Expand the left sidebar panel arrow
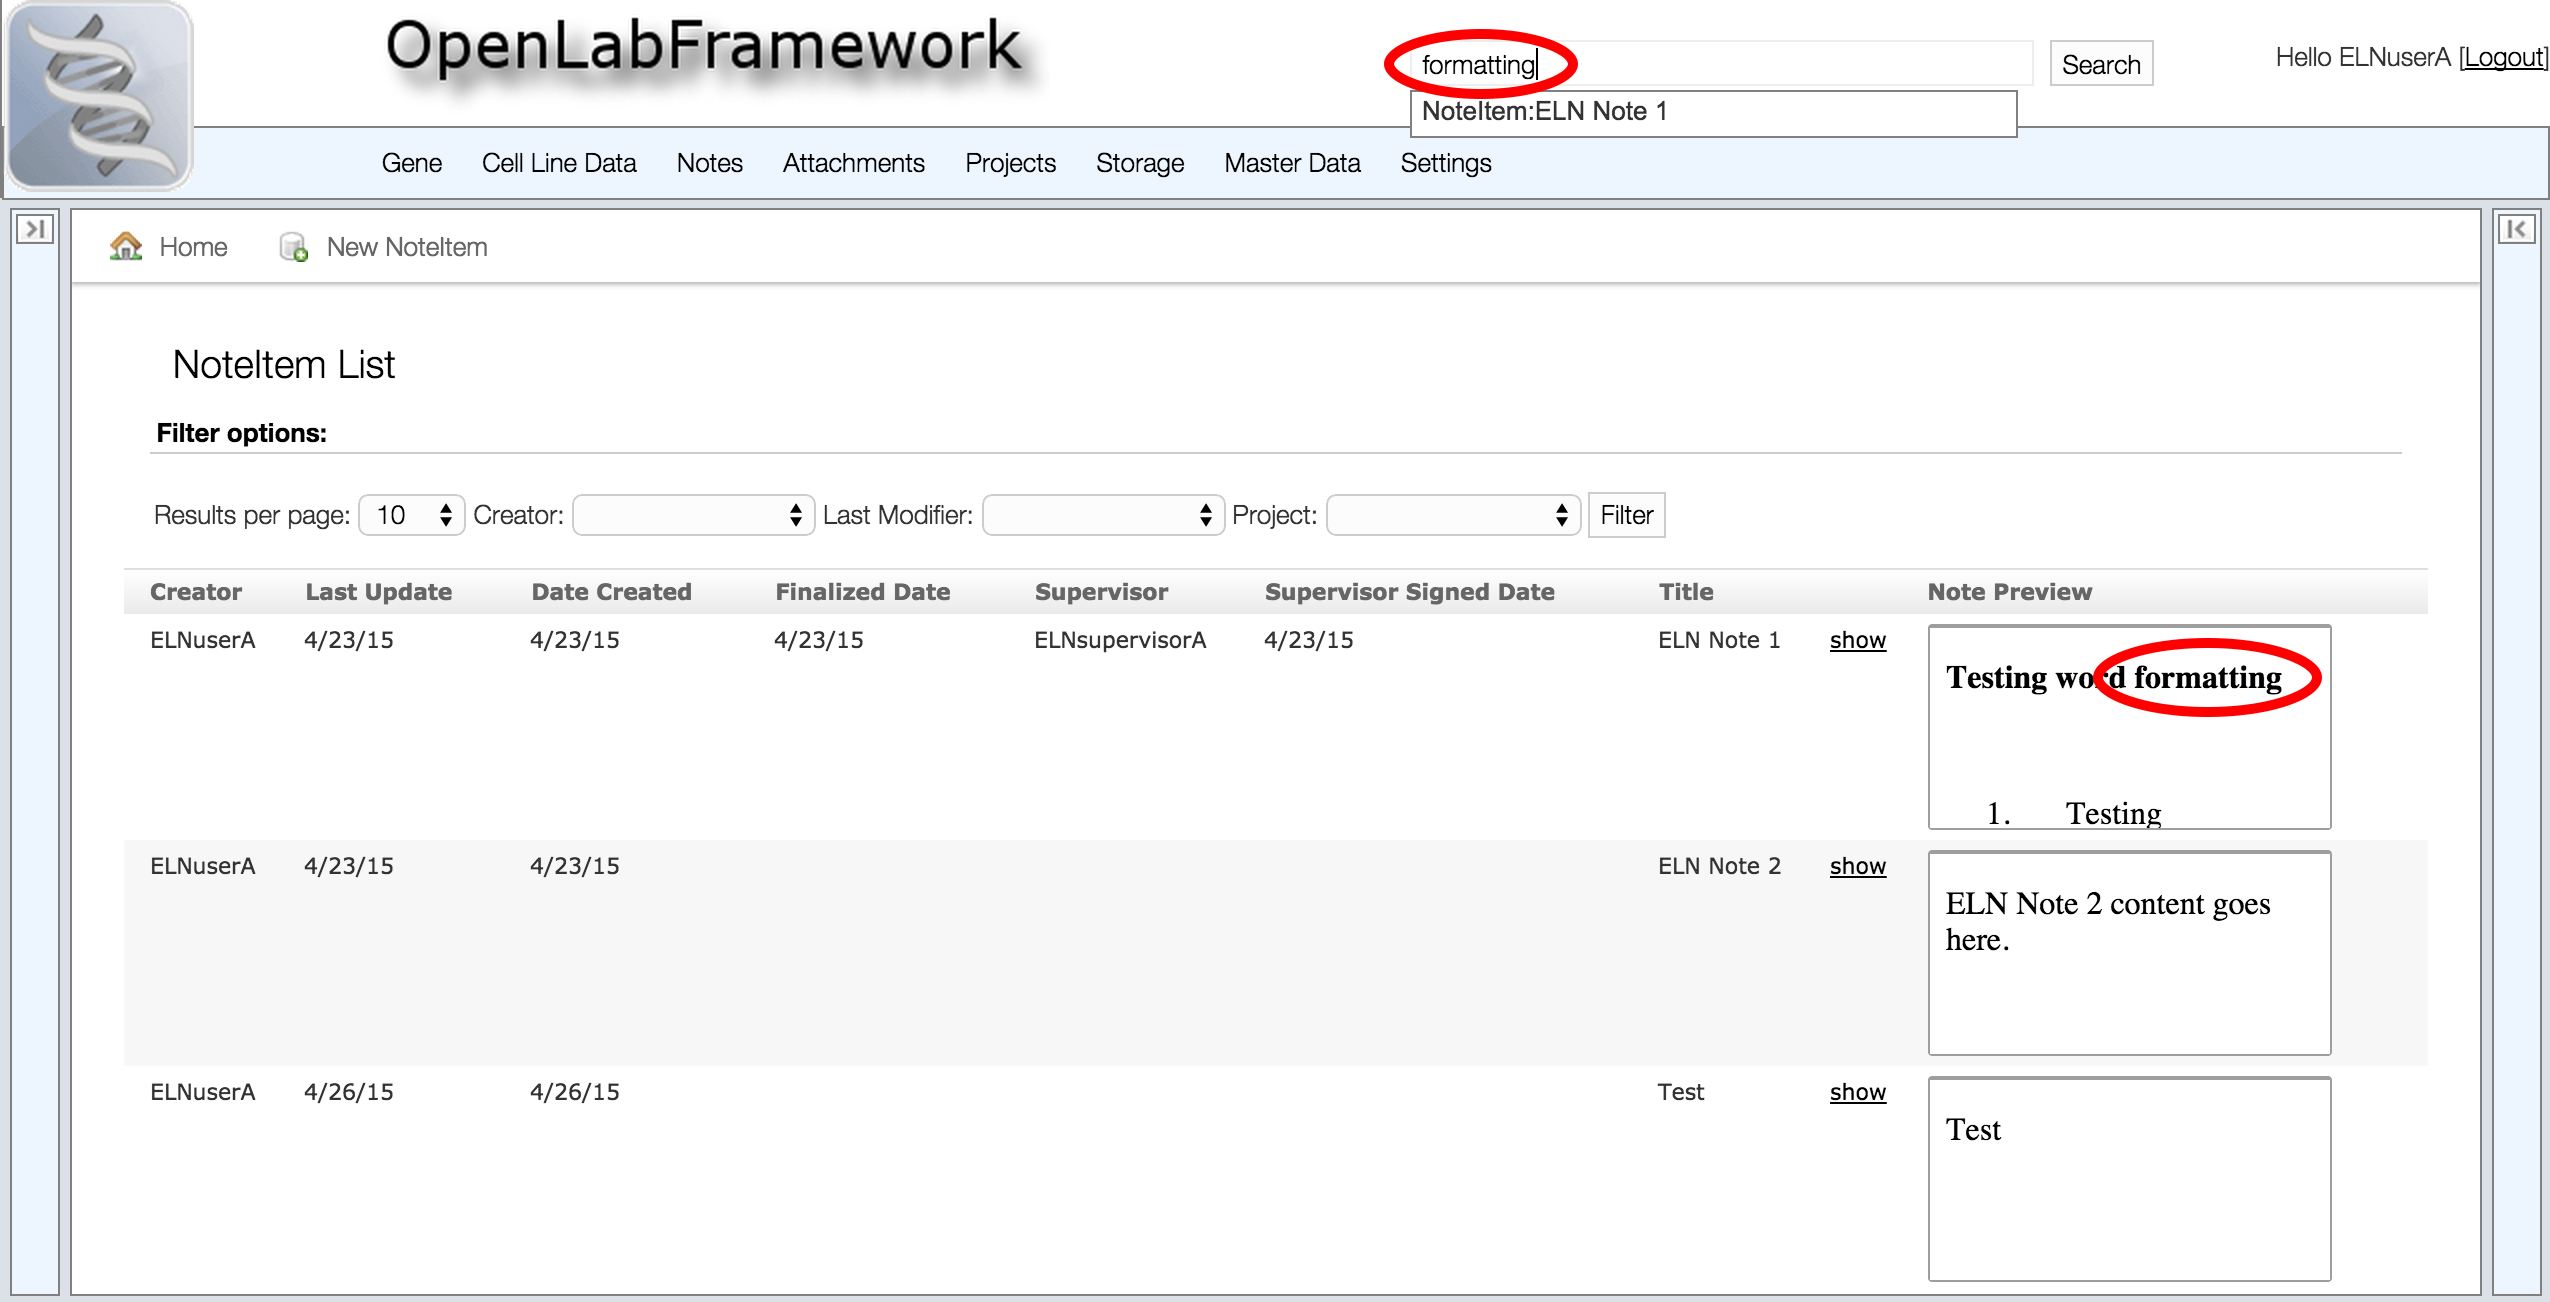 (x=35, y=229)
